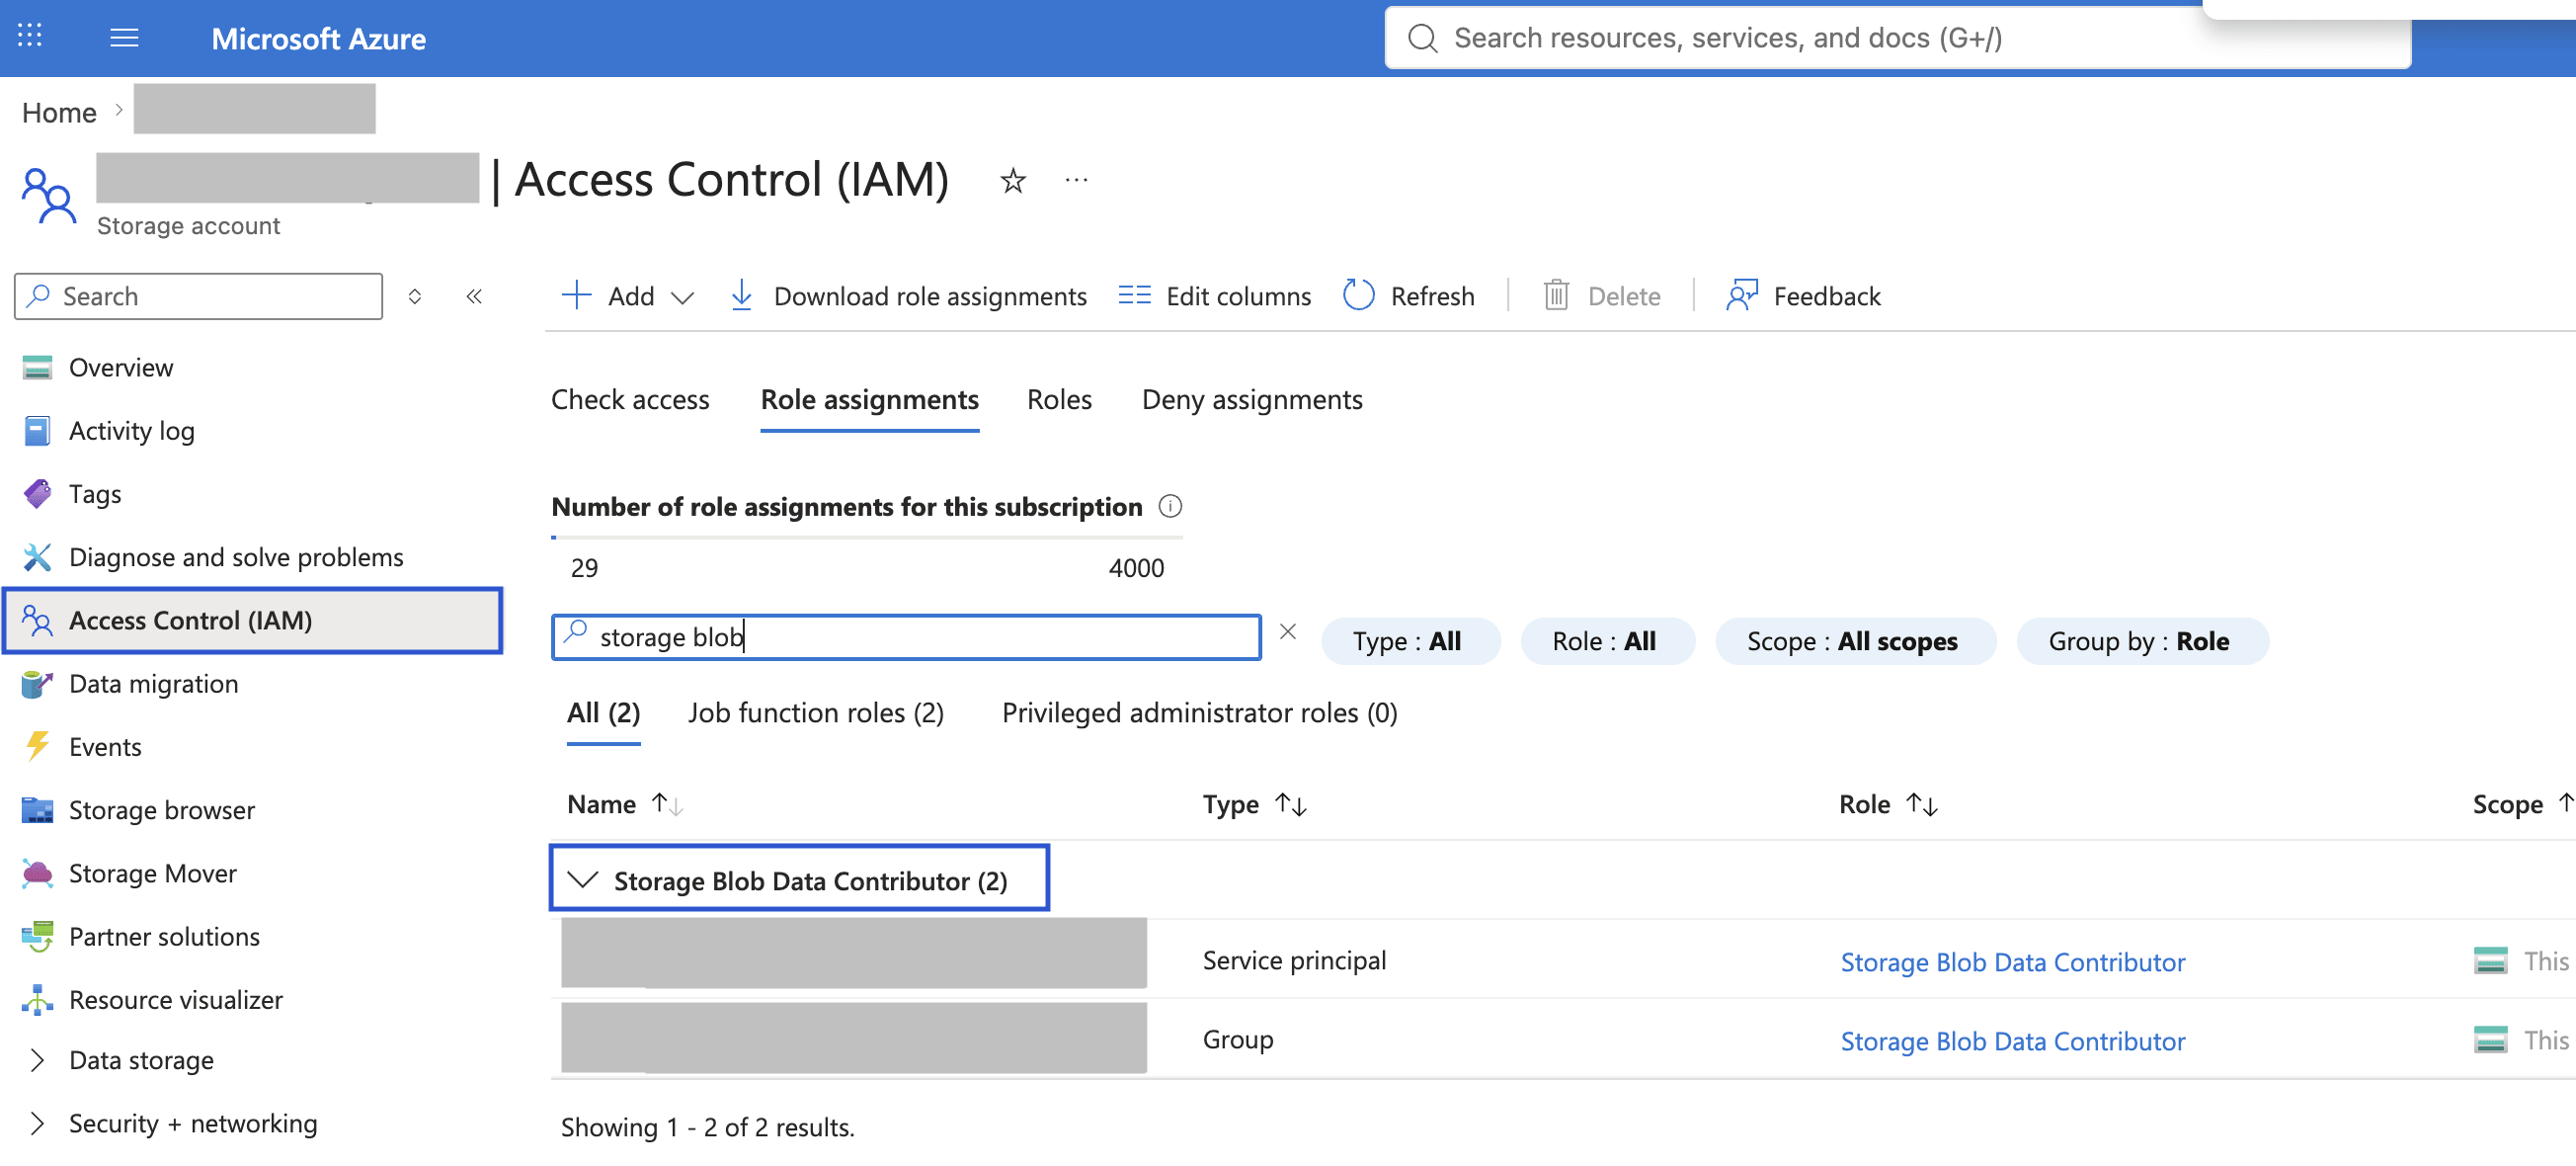Image resolution: width=2576 pixels, height=1166 pixels.
Task: Open the Azure apps grid launcher
Action: tap(30, 37)
